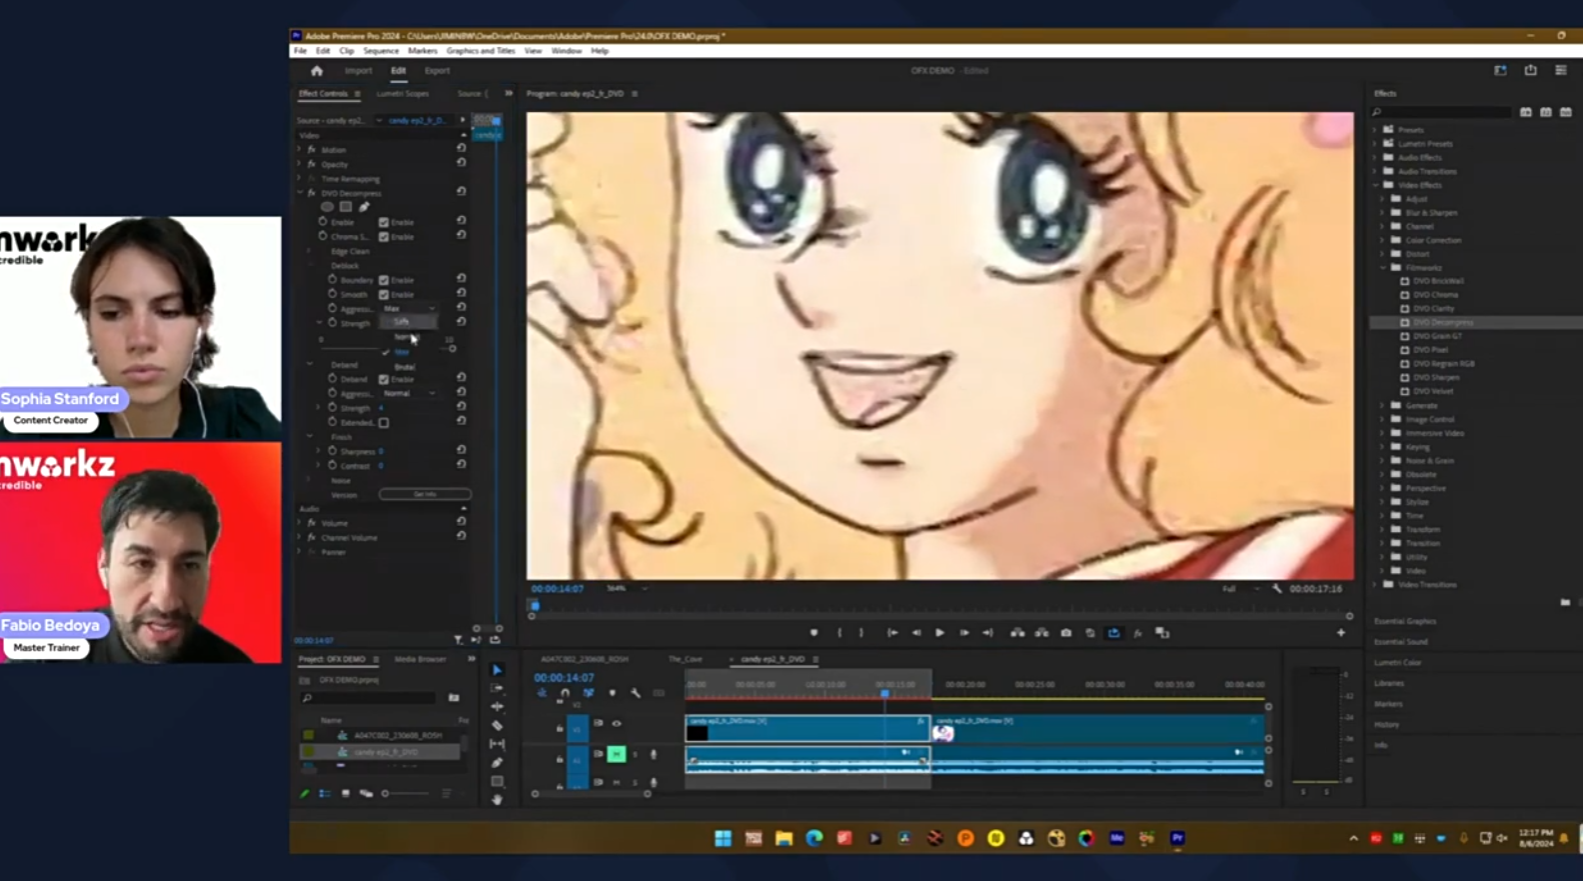Step back one frame in Program monitor
This screenshot has width=1583, height=881.
tap(916, 633)
